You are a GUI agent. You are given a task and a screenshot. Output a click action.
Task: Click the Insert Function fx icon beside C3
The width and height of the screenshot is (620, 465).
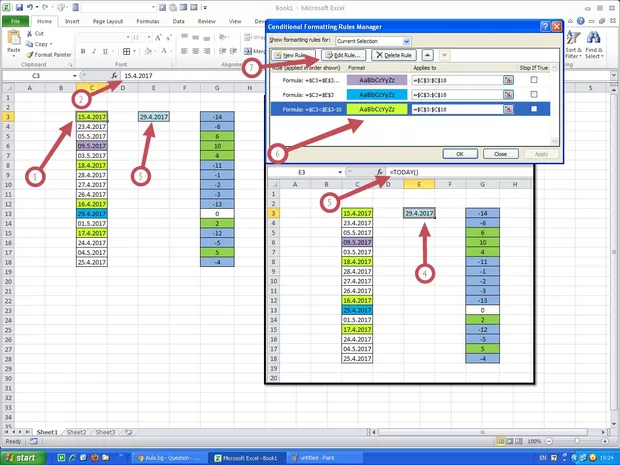(x=114, y=76)
